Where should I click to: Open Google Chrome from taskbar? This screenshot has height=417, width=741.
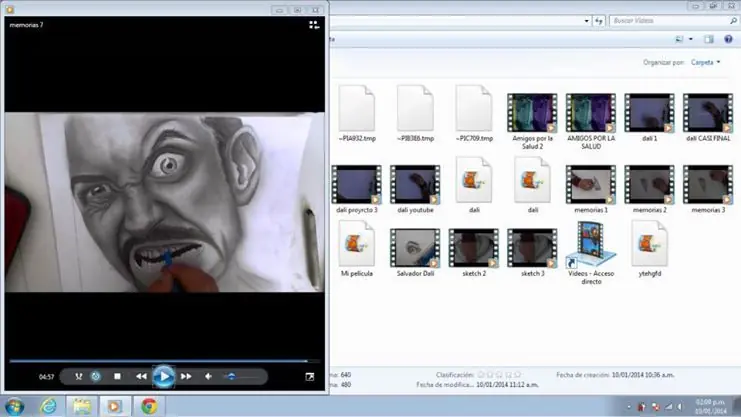coord(149,407)
